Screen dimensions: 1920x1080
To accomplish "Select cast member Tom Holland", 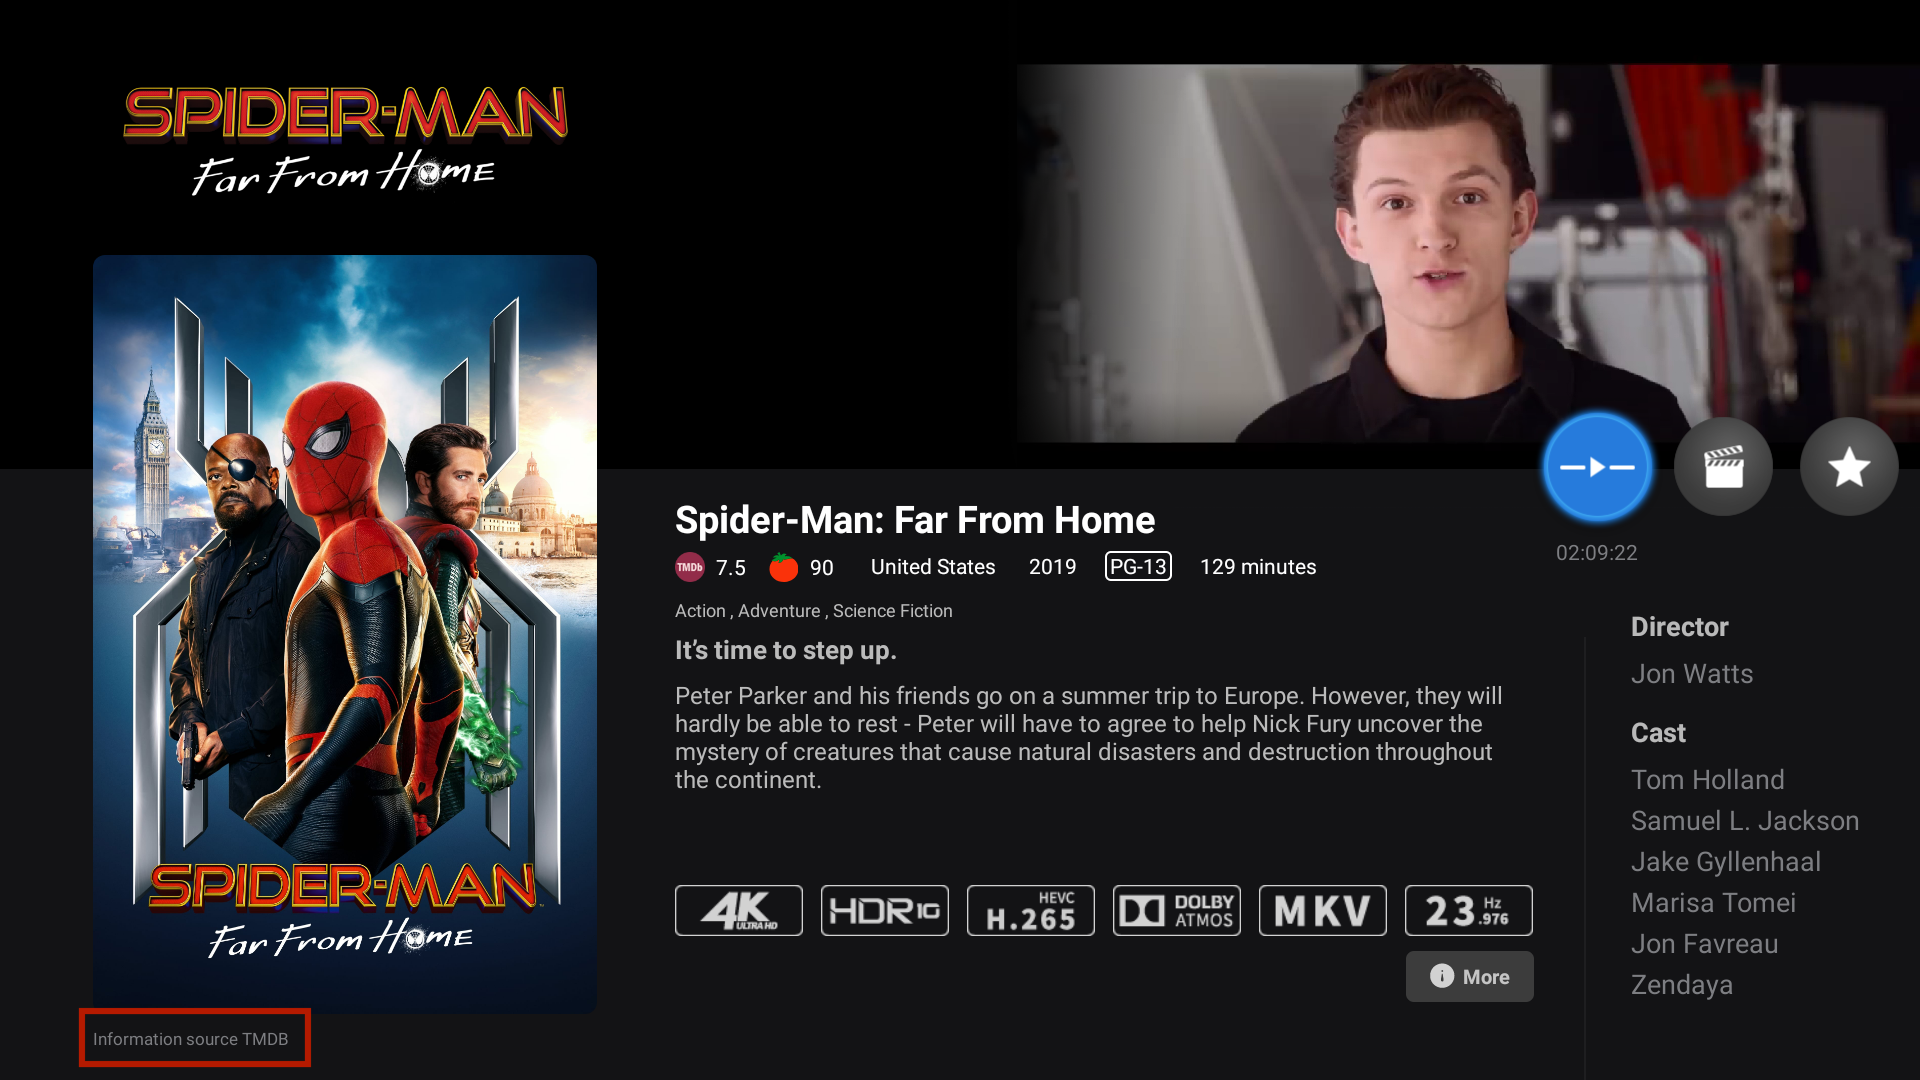I will [x=1708, y=780].
